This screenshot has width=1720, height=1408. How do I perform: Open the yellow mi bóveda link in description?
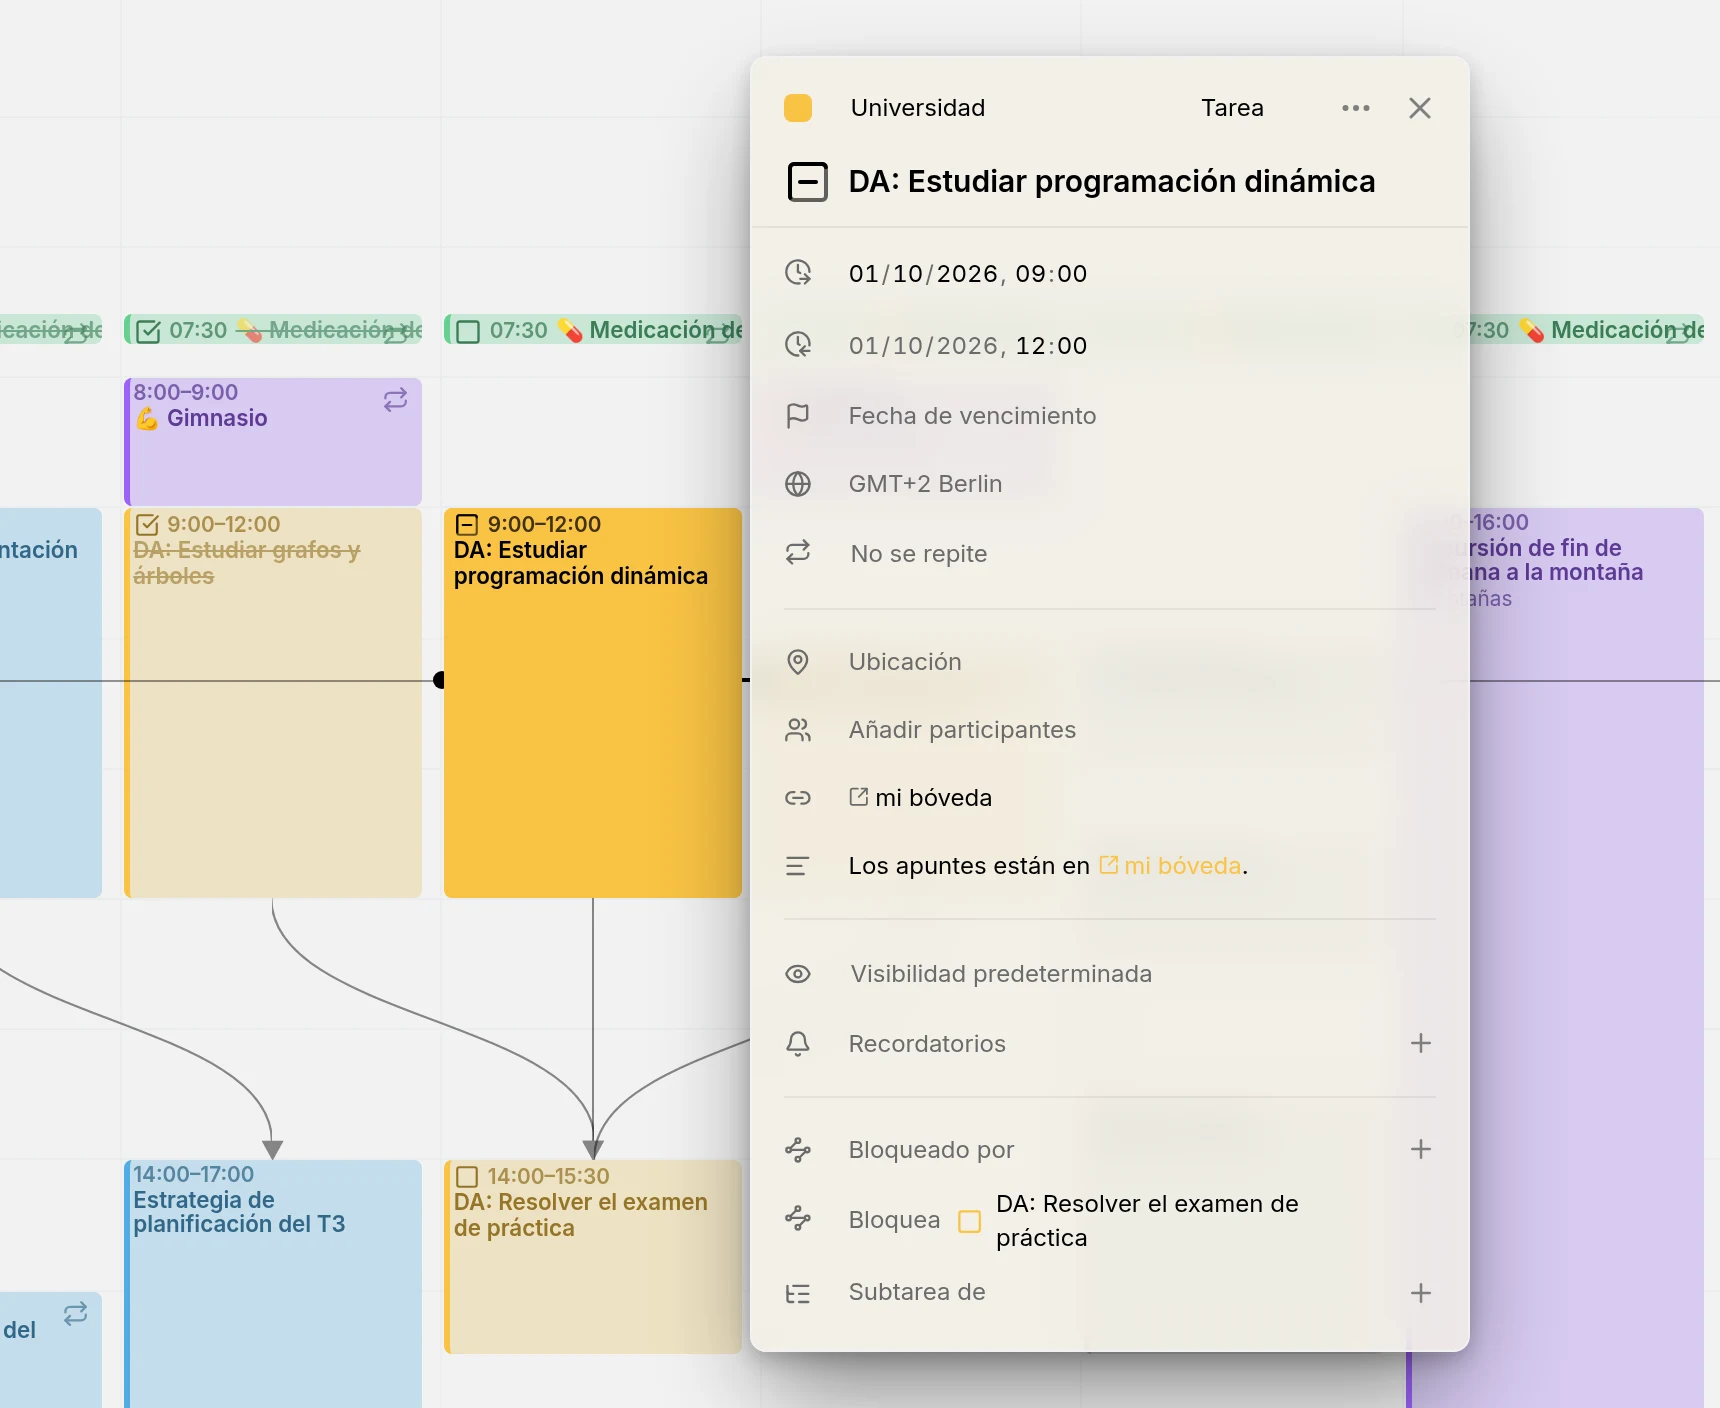pos(1170,866)
